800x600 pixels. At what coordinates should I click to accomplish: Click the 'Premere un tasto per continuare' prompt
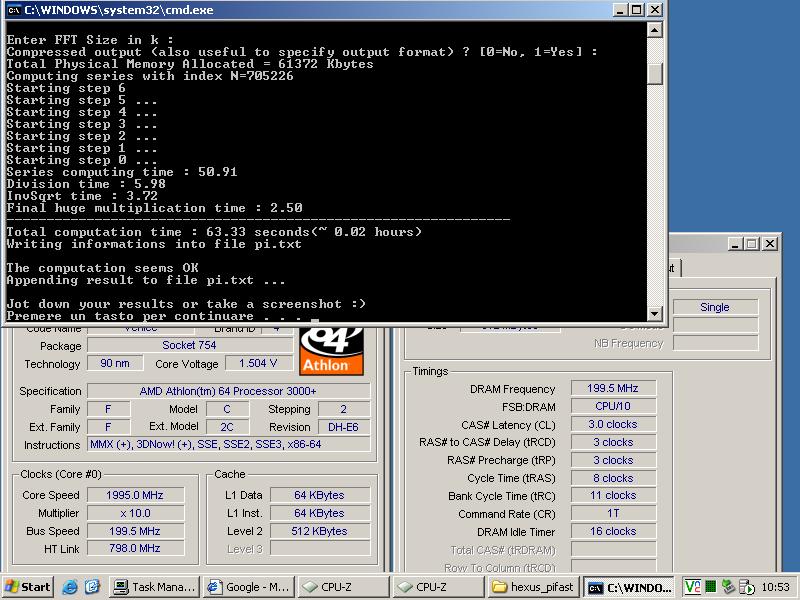click(x=162, y=316)
